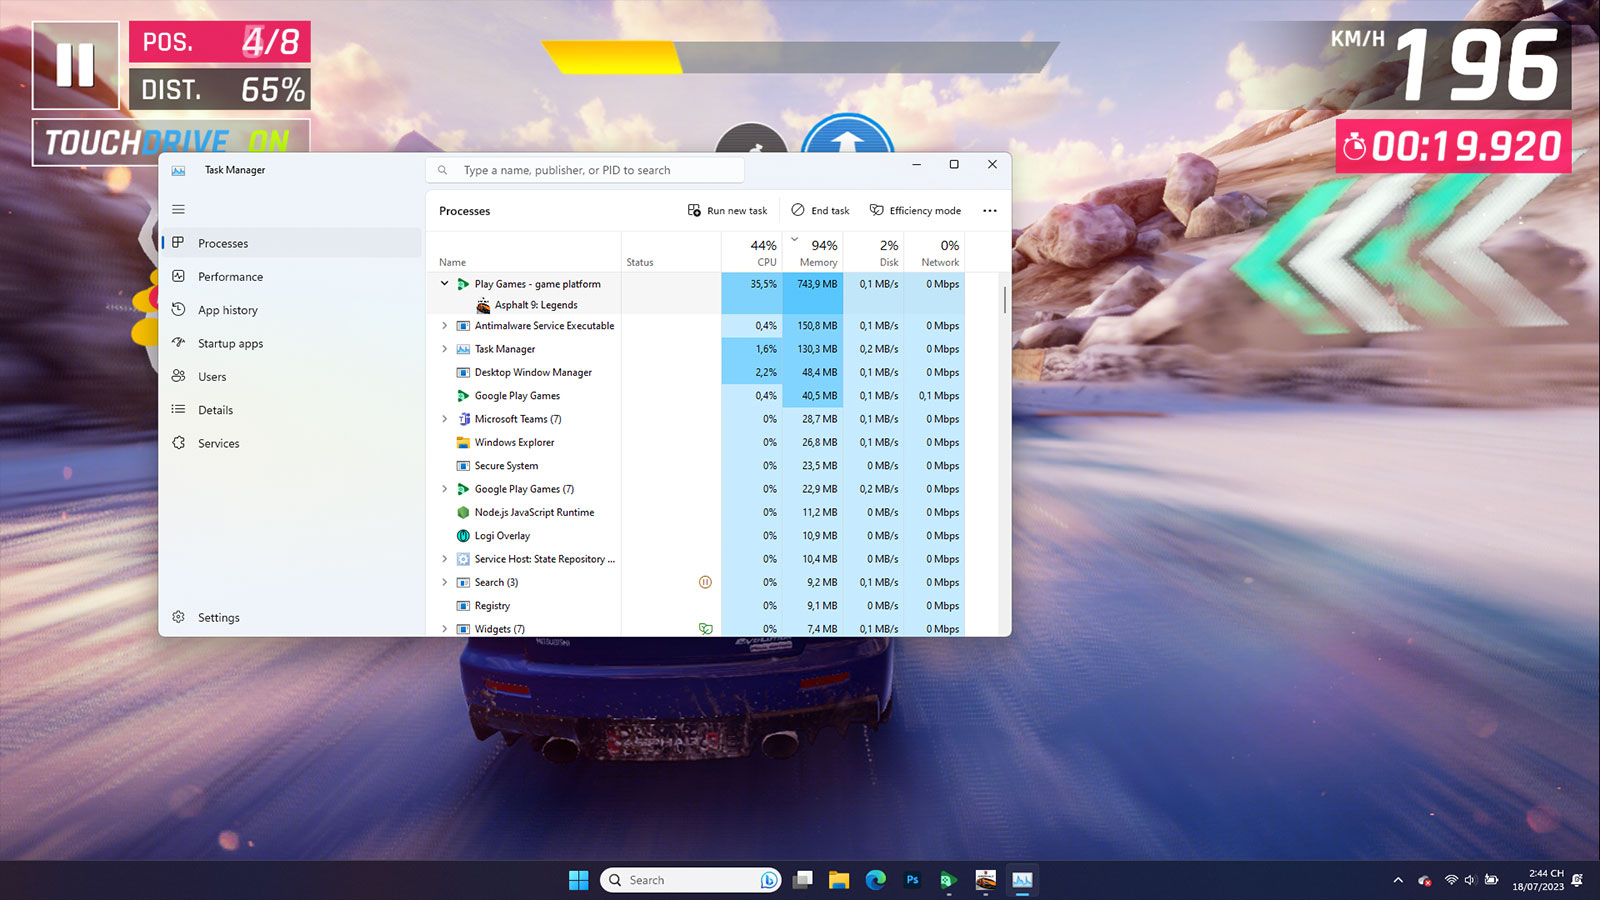The height and width of the screenshot is (900, 1600).
Task: Sort by the Network column header
Action: (x=934, y=252)
